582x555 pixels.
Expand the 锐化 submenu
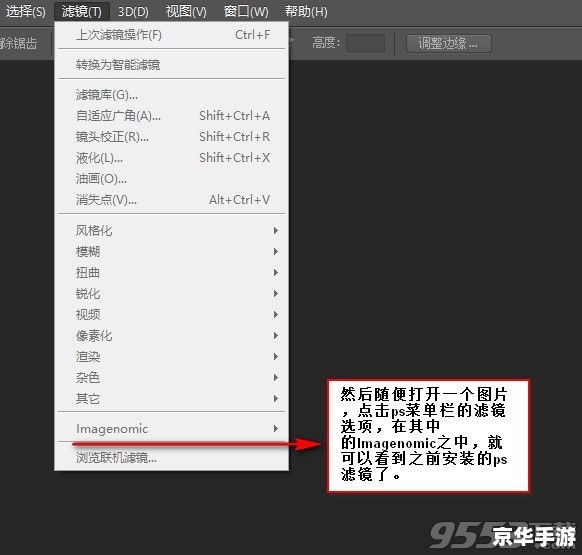click(171, 294)
